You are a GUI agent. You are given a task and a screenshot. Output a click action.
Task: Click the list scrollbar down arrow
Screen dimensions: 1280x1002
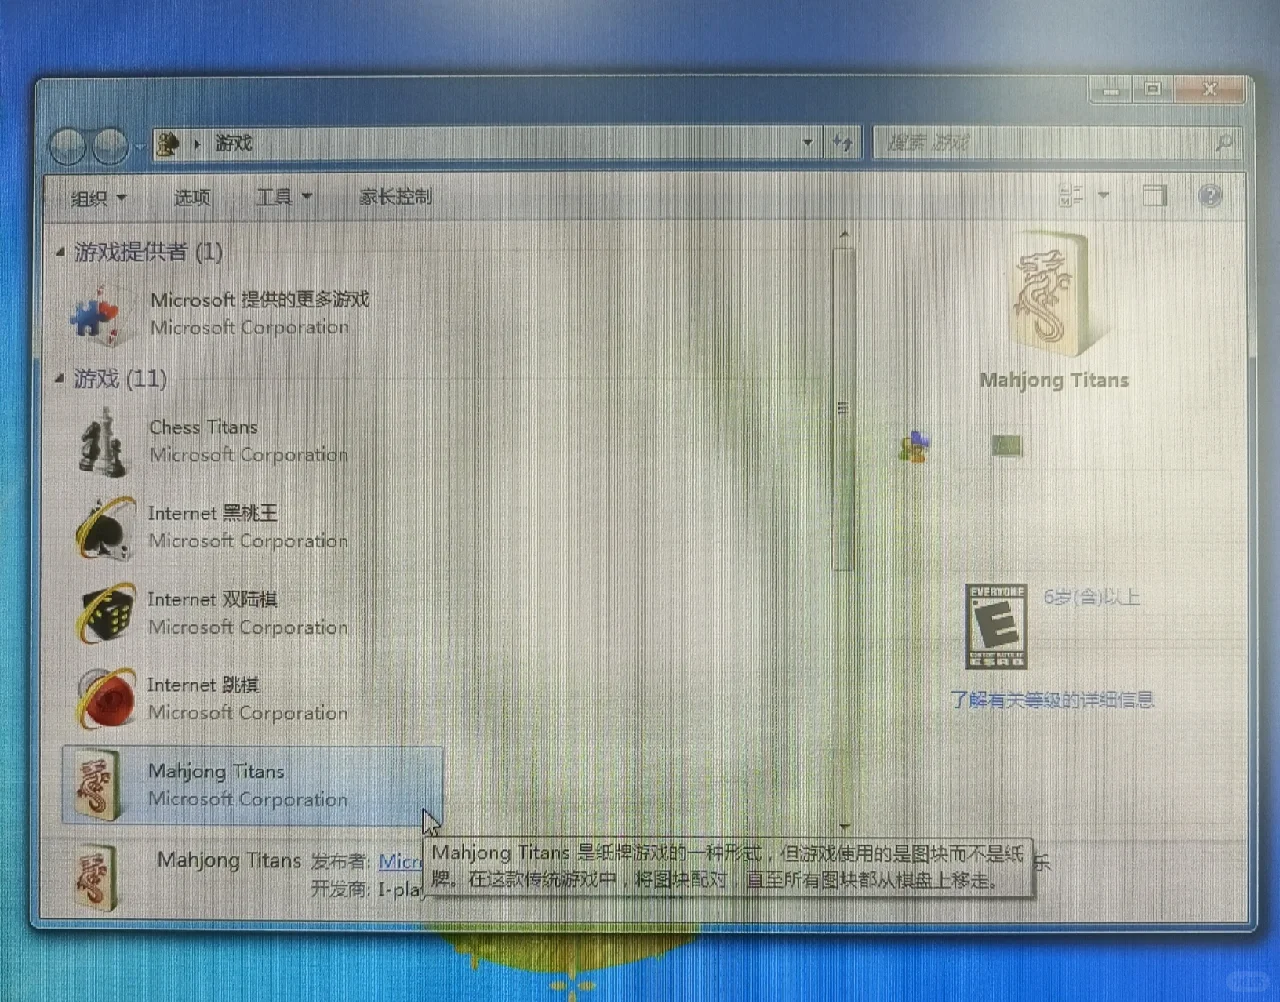click(x=845, y=826)
